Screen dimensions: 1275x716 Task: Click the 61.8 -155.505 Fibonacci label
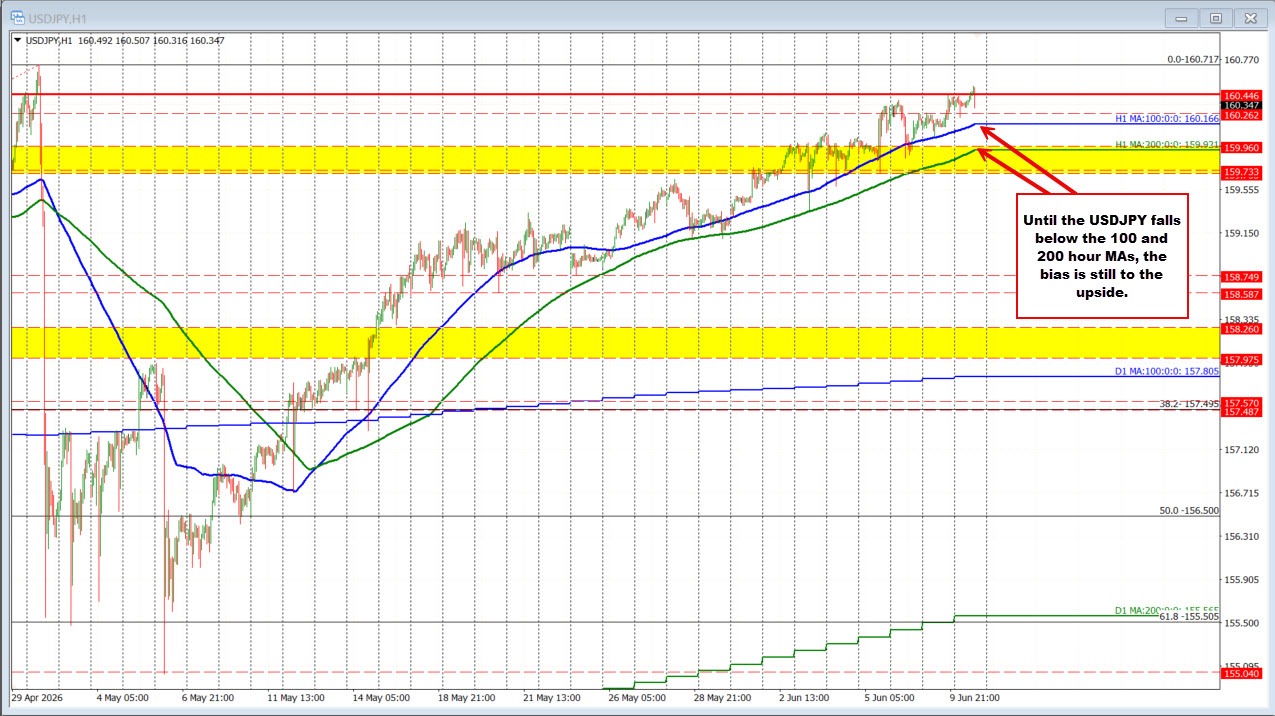point(1189,617)
